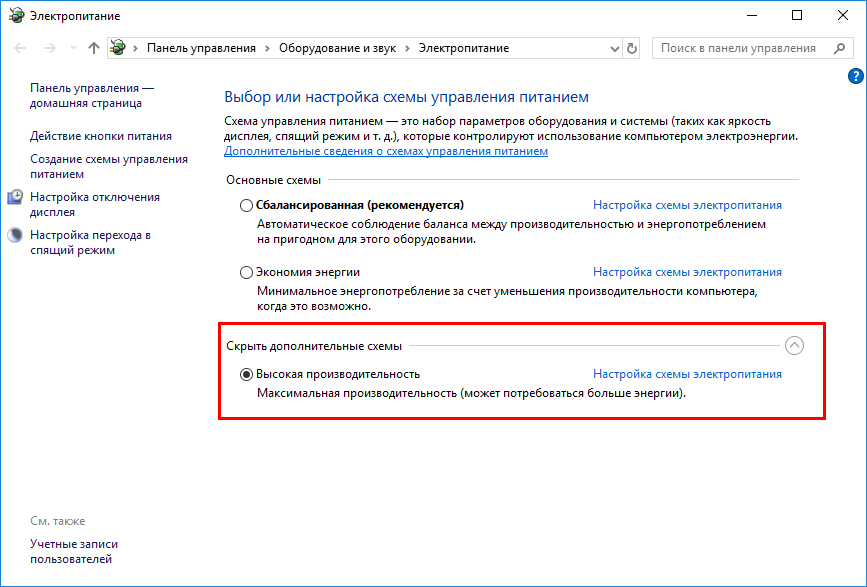
Task: Click the power options icon in address bar
Action: 118,48
